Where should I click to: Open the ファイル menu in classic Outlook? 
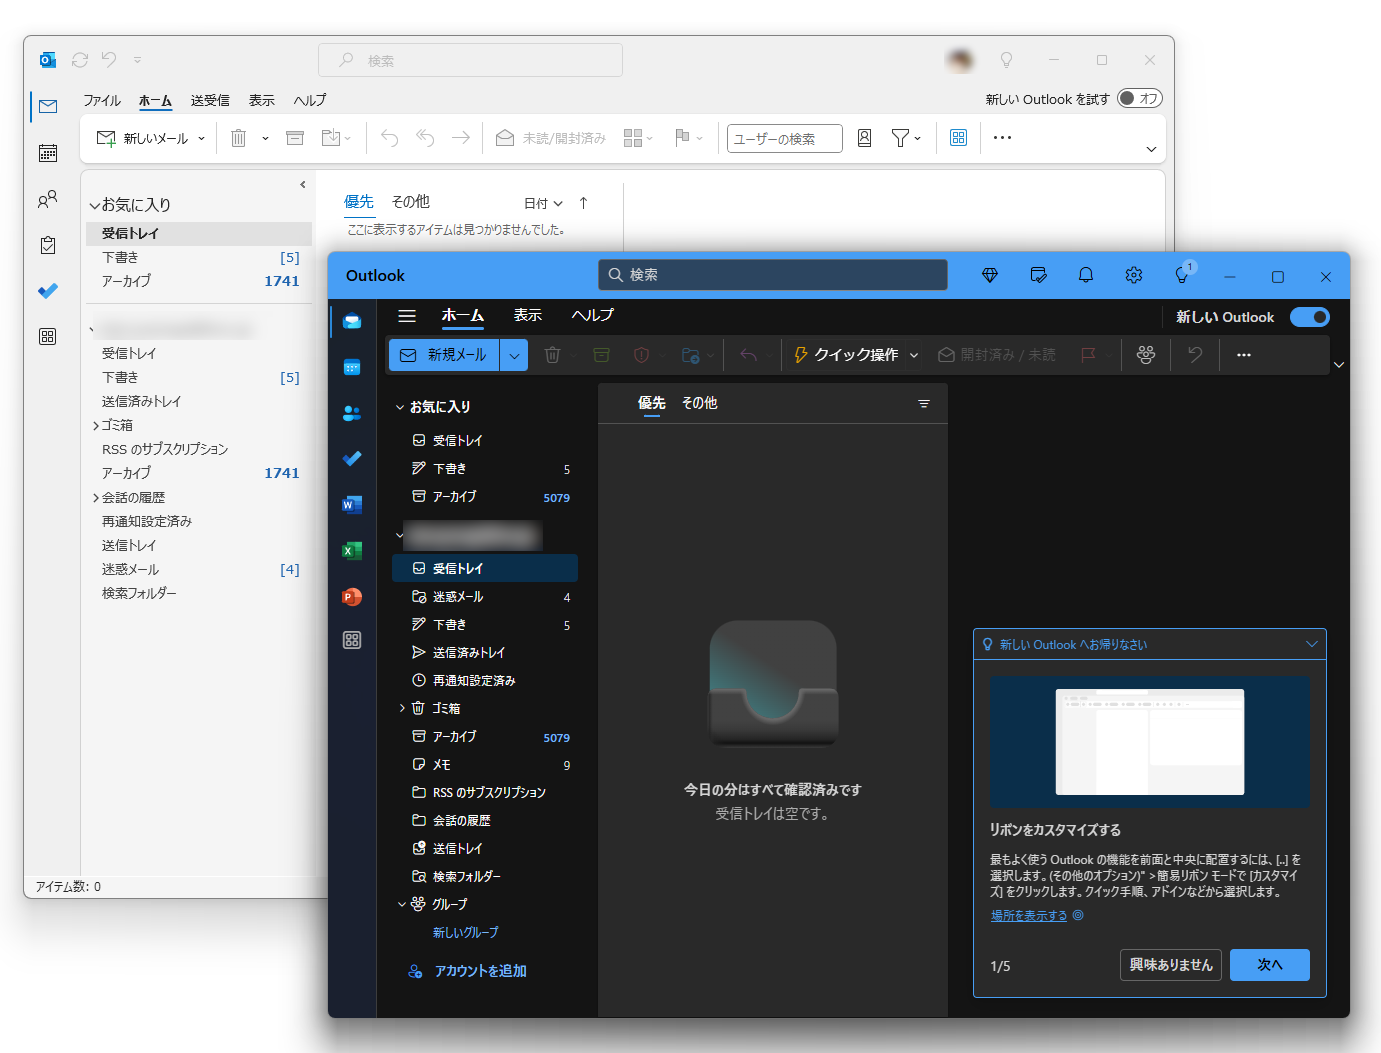[101, 100]
